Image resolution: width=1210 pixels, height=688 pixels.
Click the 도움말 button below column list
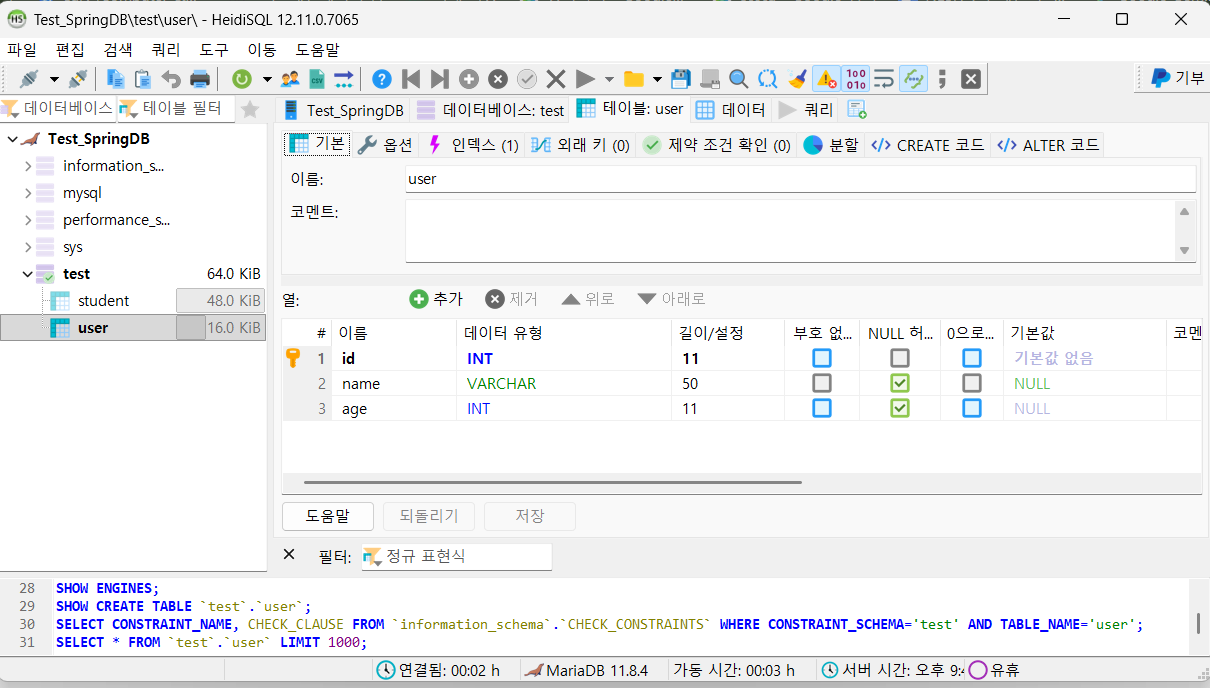pos(328,516)
